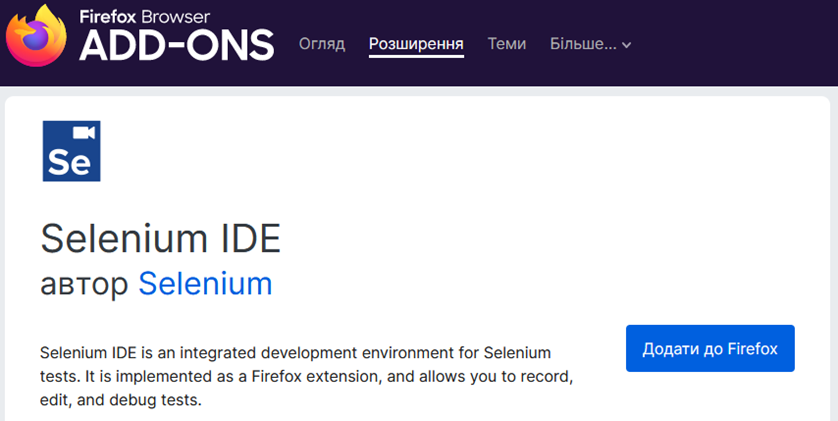
Task: Click the Firefox fox logo icon
Action: [x=36, y=36]
